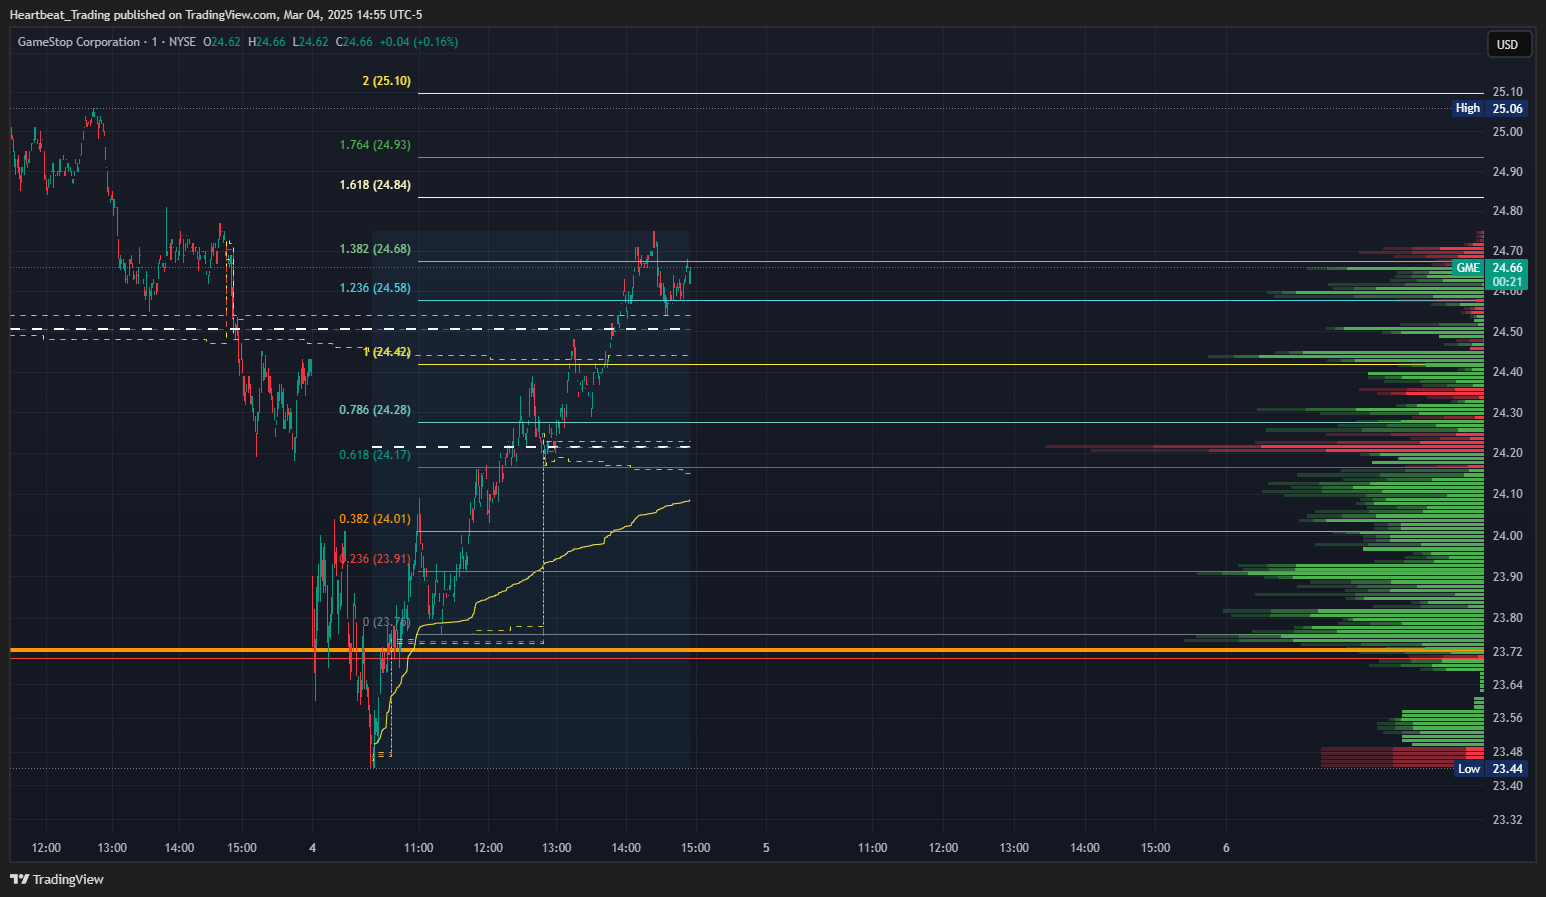Click the 23.64 price axis label
The image size is (1546, 897).
pyautogui.click(x=1507, y=685)
